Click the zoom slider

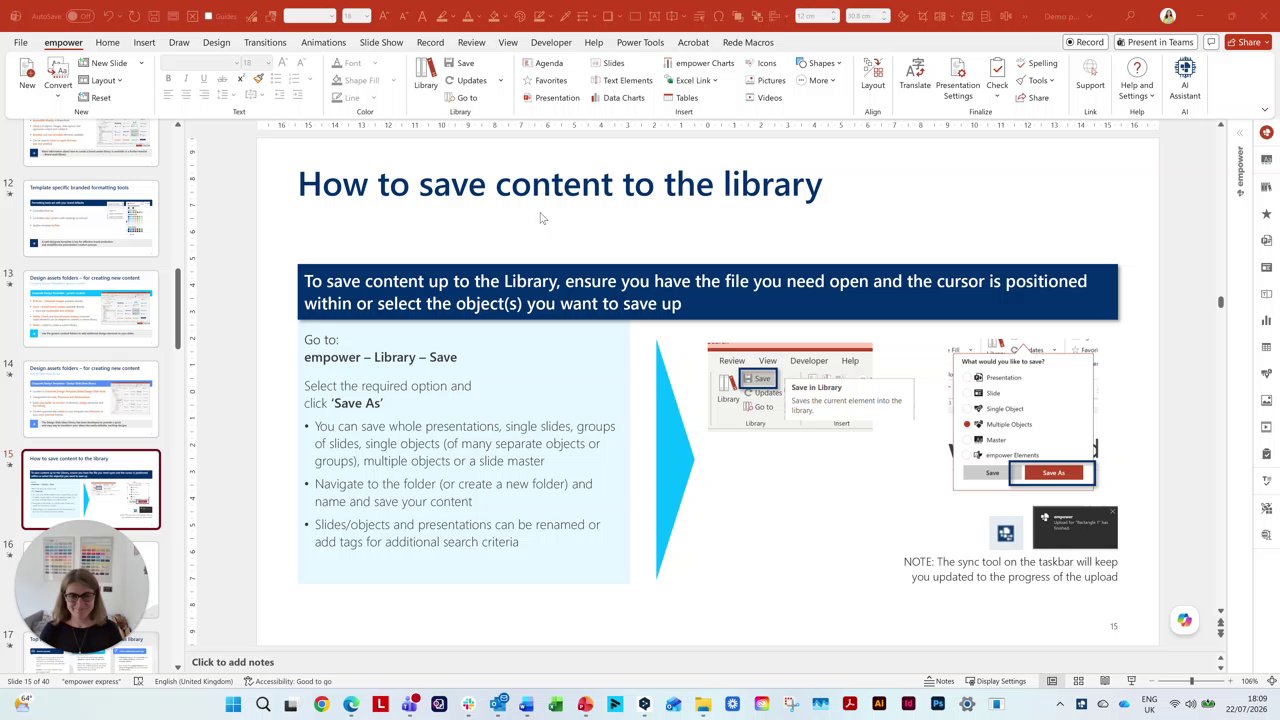pyautogui.click(x=1191, y=681)
